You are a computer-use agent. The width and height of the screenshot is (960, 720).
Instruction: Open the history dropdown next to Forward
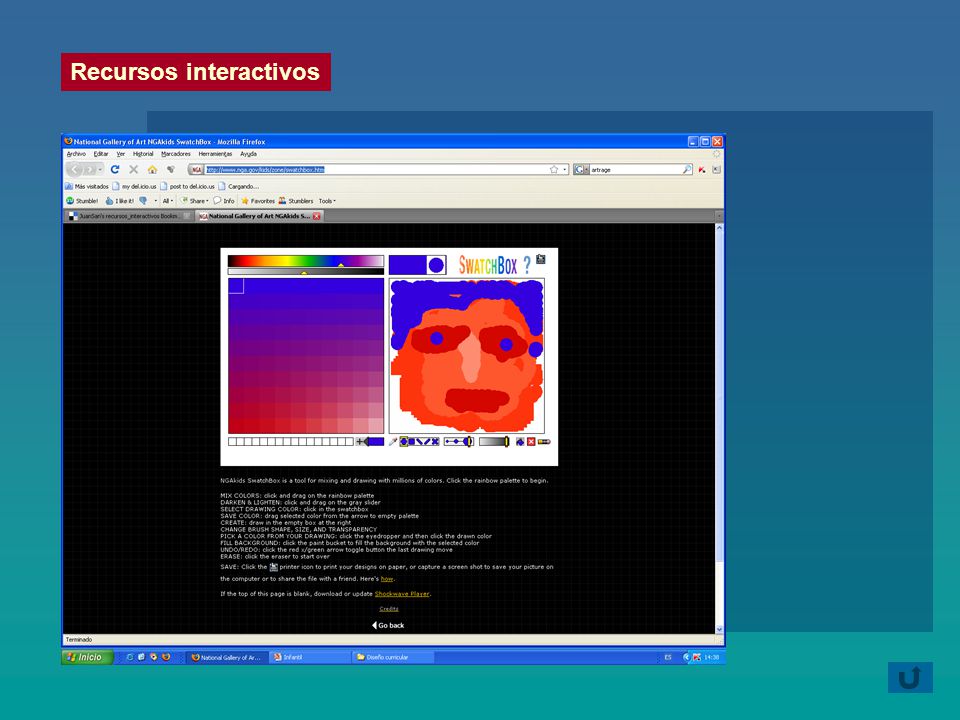pyautogui.click(x=100, y=170)
